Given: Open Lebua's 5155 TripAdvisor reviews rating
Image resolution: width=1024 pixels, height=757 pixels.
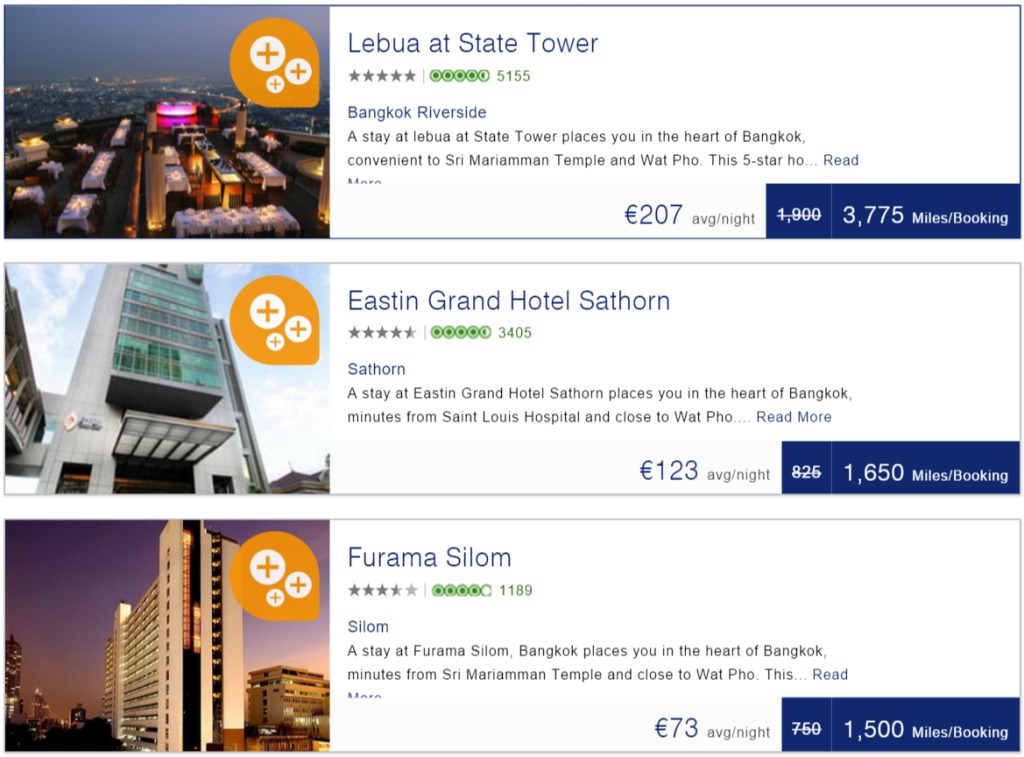Looking at the screenshot, I should (480, 76).
